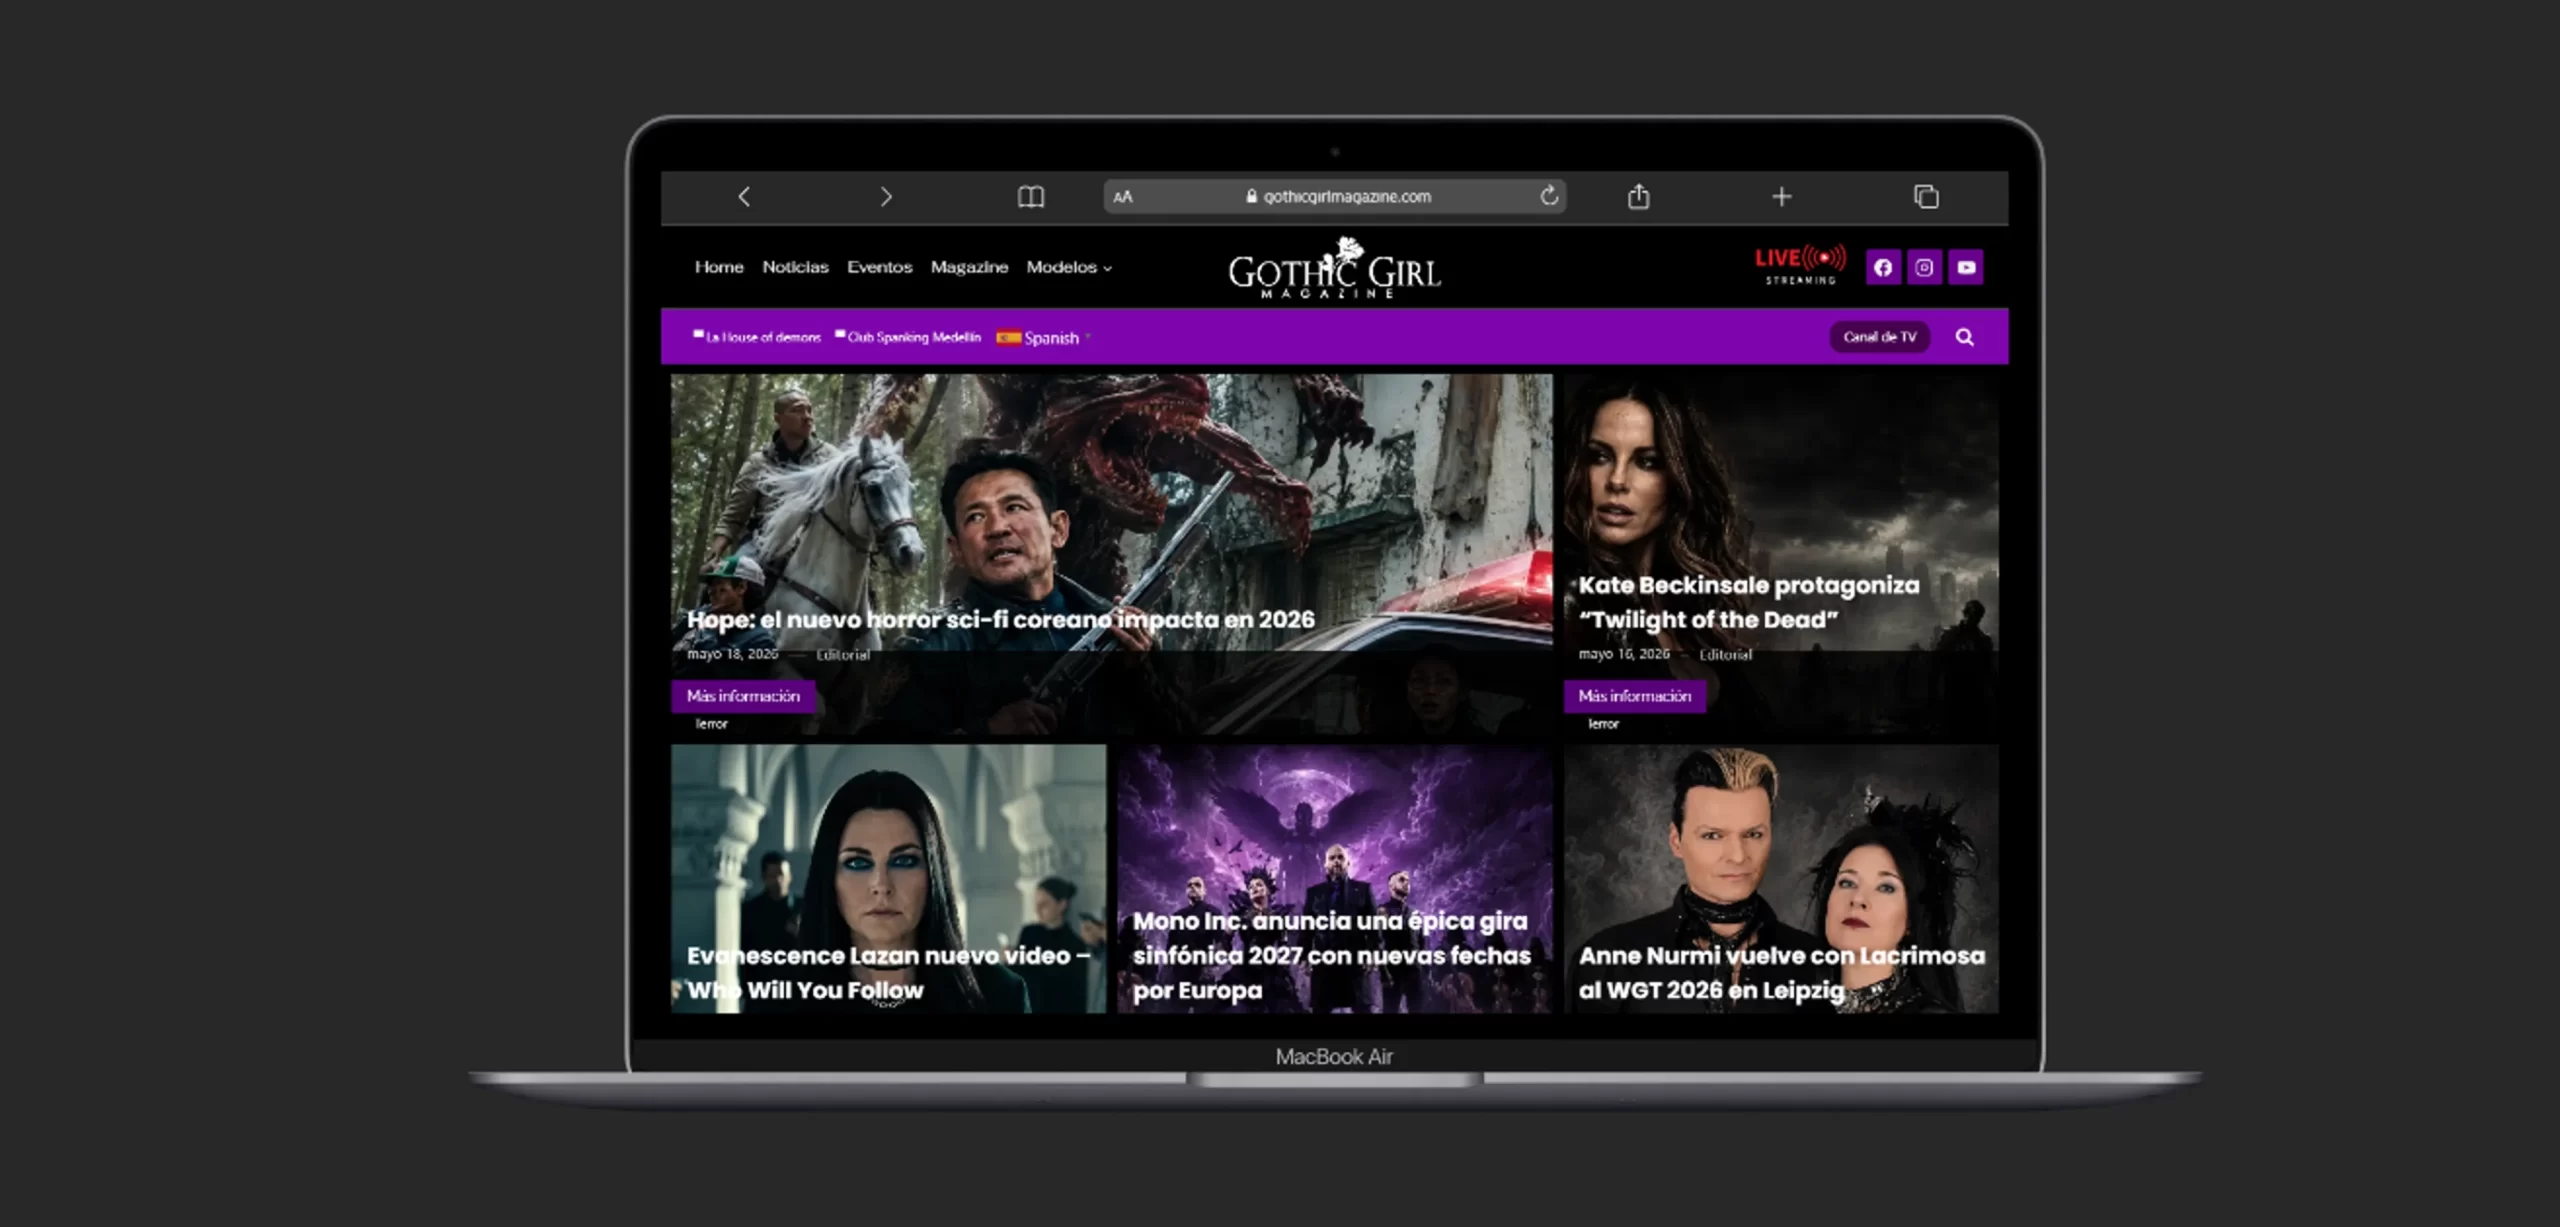Open Mono Inc. gira sinfónica 2027 article
The image size is (2560, 1227).
(1331, 955)
